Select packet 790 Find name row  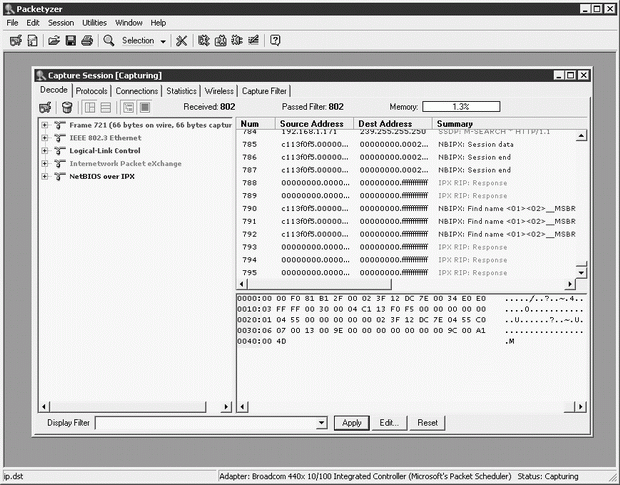(407, 208)
